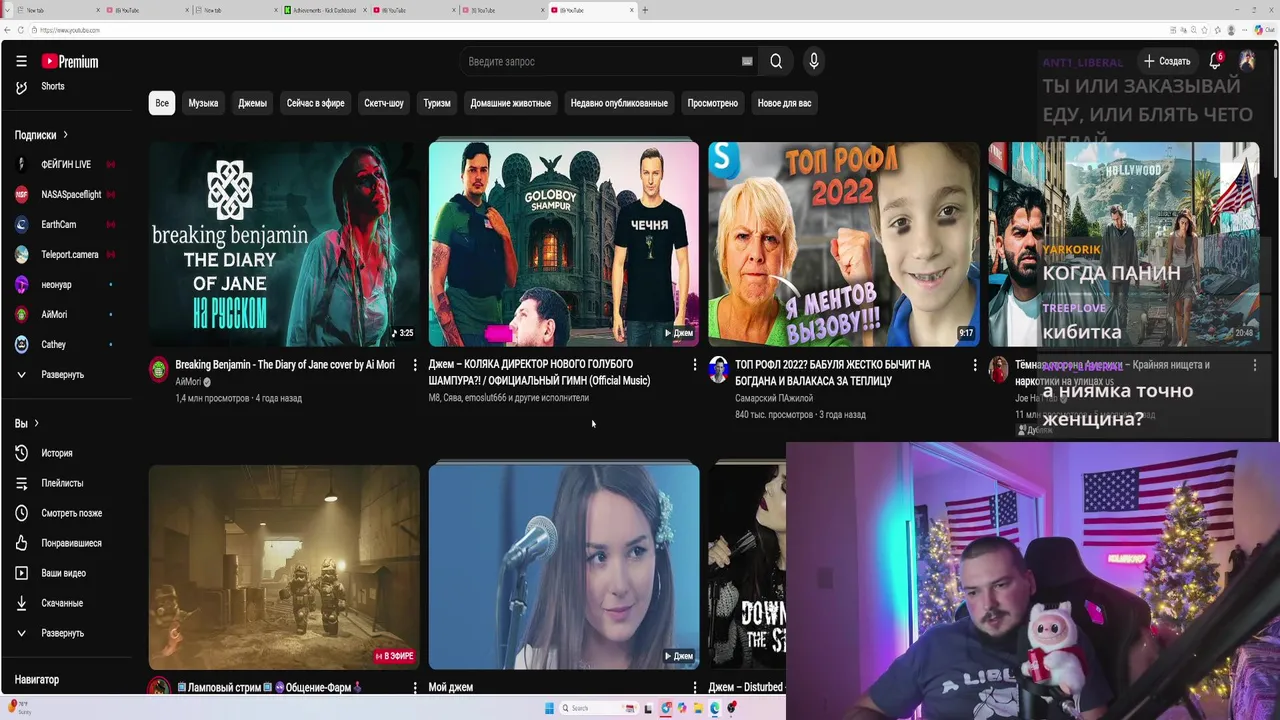Image resolution: width=1280 pixels, height=720 pixels.
Task: Open Windows Start button in taskbar
Action: (x=549, y=708)
